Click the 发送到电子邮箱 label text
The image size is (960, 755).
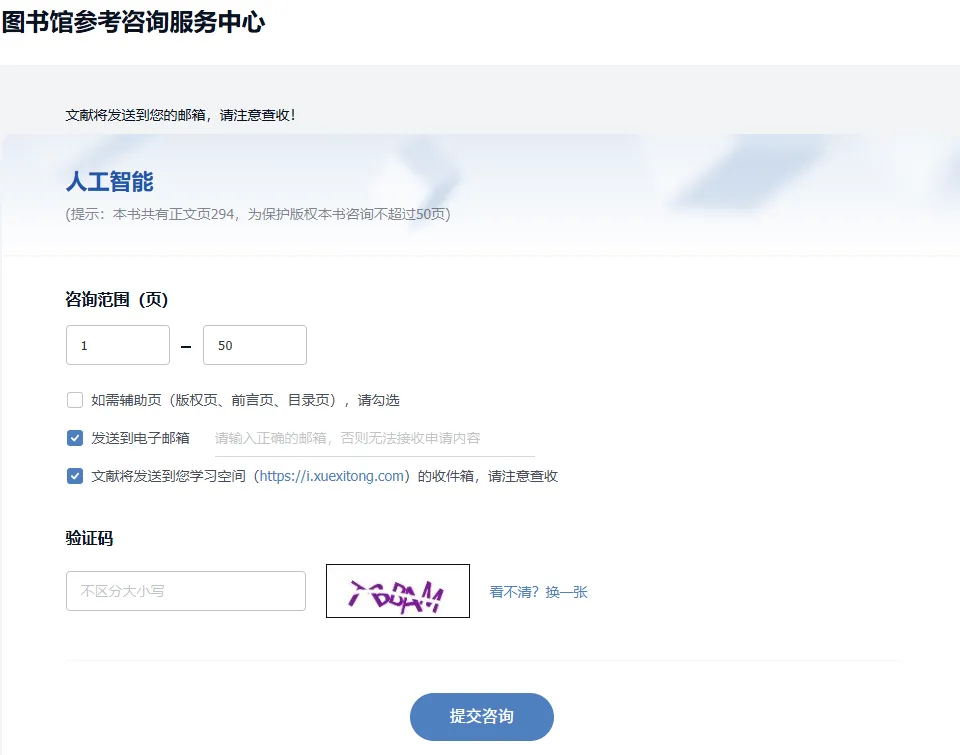click(140, 438)
